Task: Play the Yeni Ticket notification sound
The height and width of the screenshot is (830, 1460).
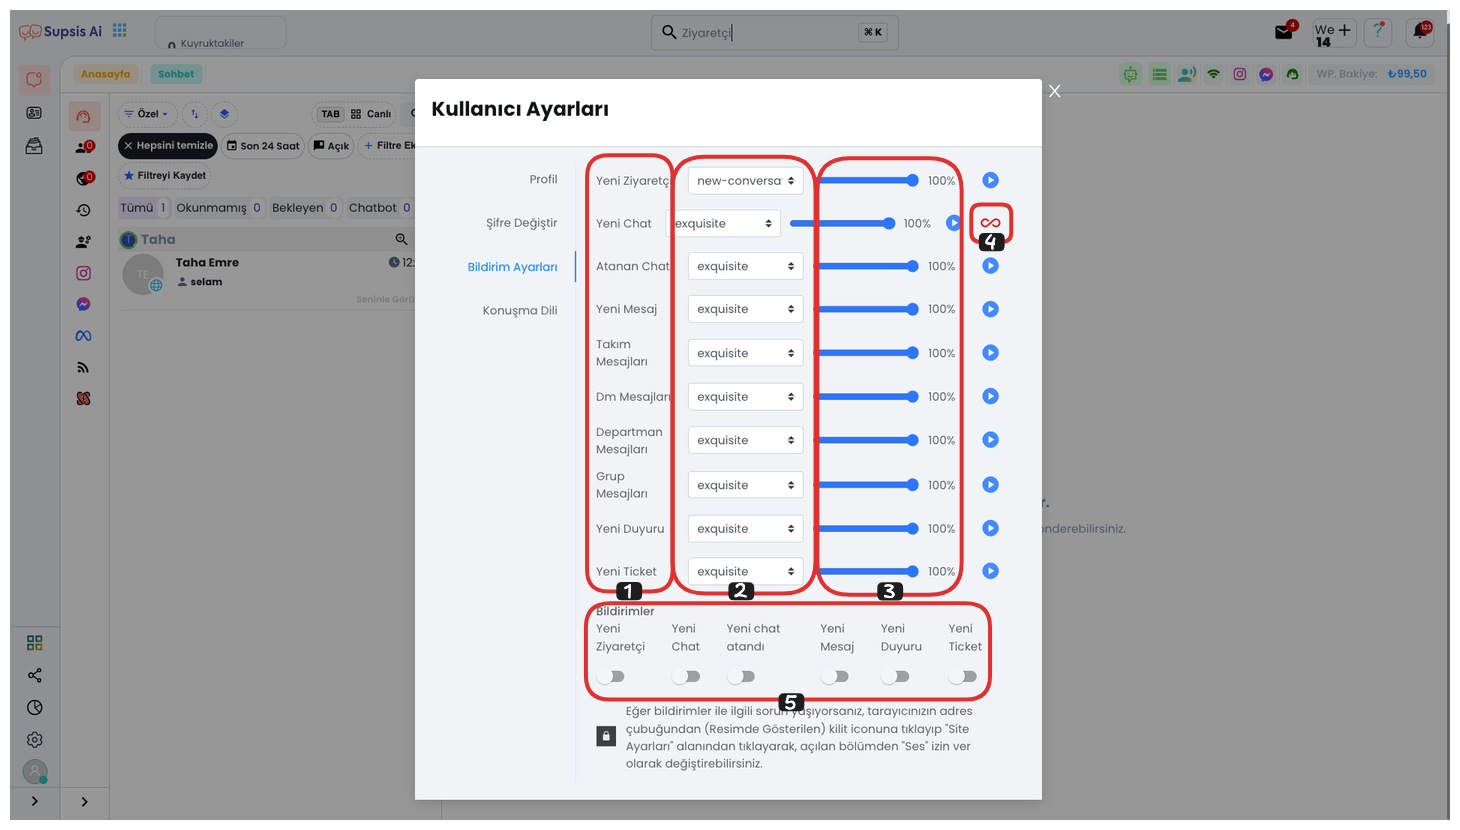Action: [x=990, y=571]
